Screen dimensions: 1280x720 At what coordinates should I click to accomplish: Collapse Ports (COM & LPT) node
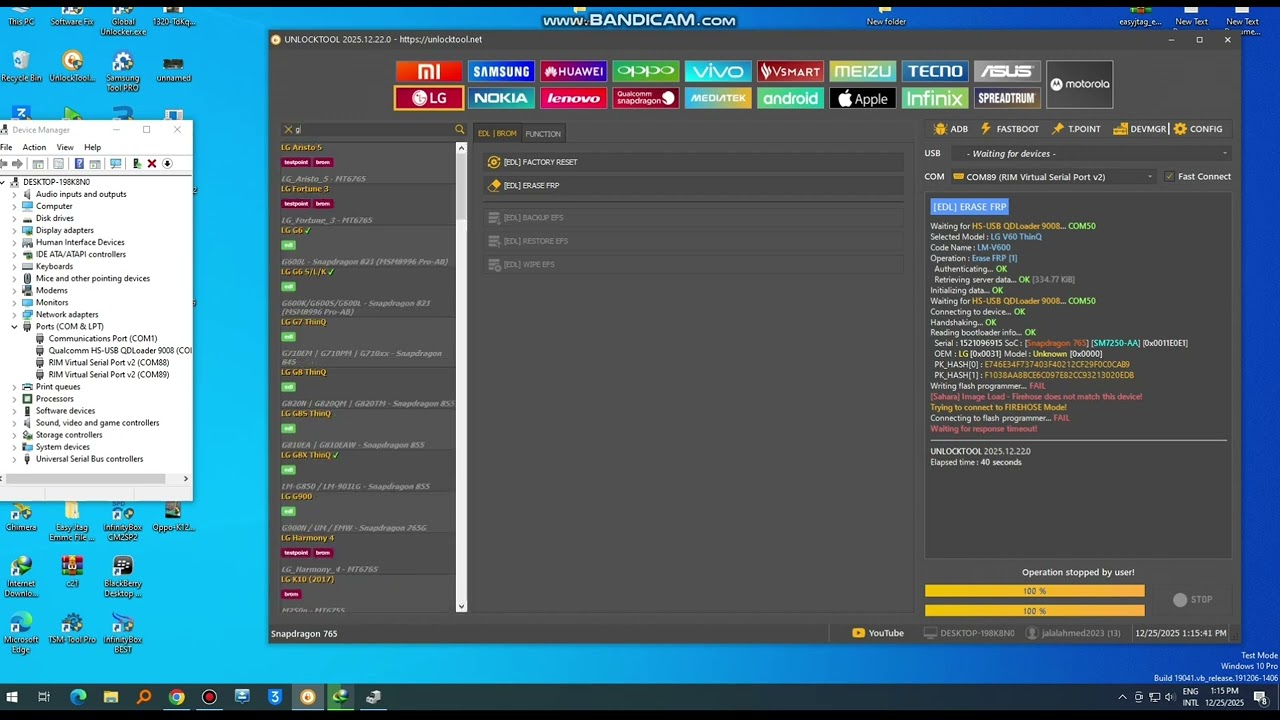point(15,327)
